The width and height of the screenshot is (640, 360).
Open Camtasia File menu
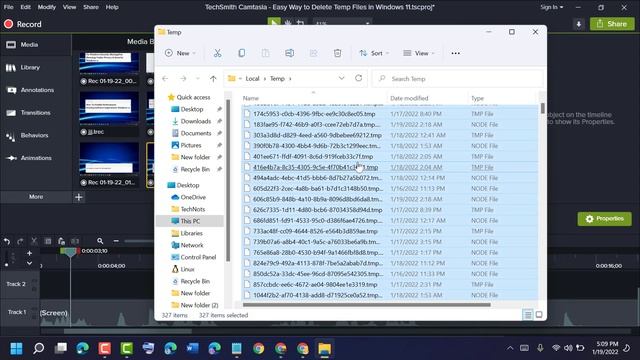(x=9, y=7)
